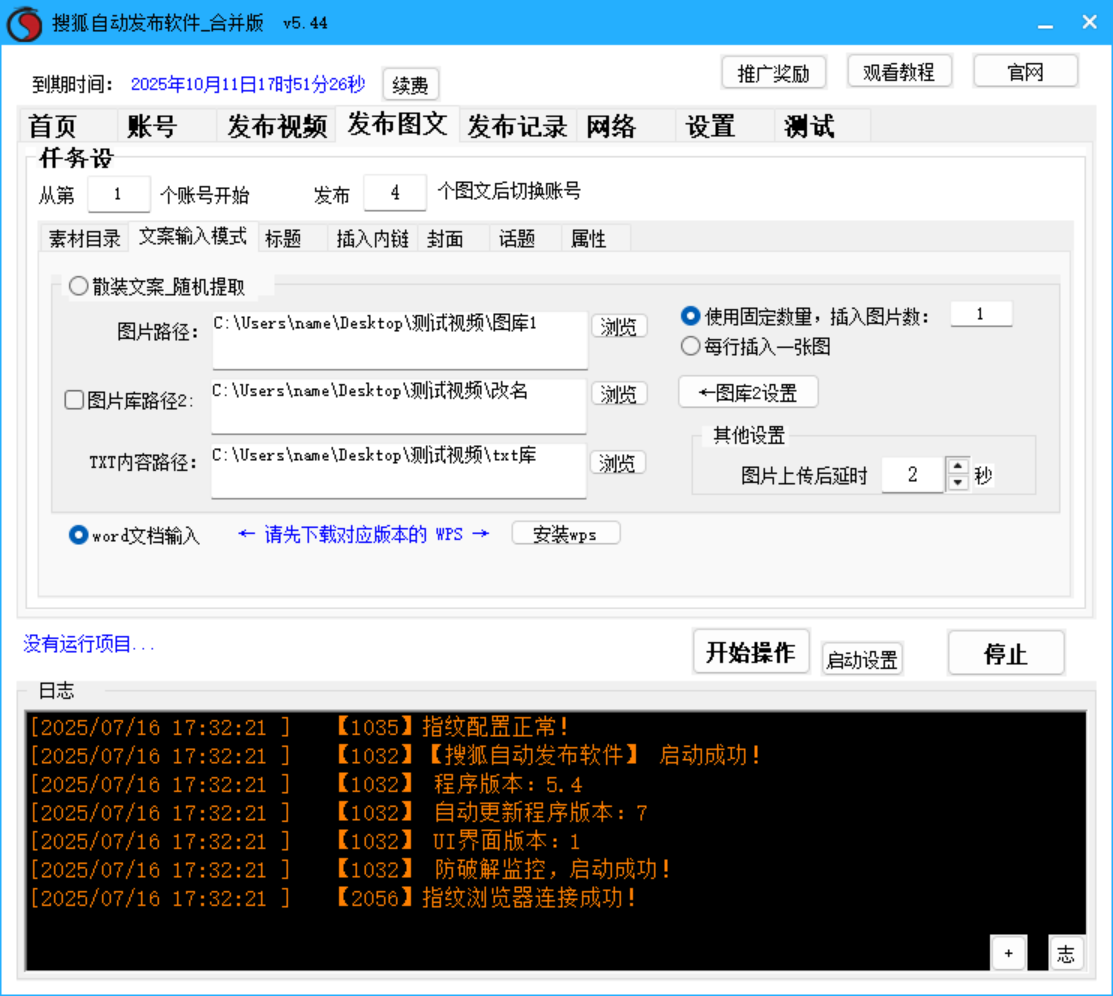Decrease upload delay with spinner down arrow
1113x996 pixels.
(x=958, y=483)
